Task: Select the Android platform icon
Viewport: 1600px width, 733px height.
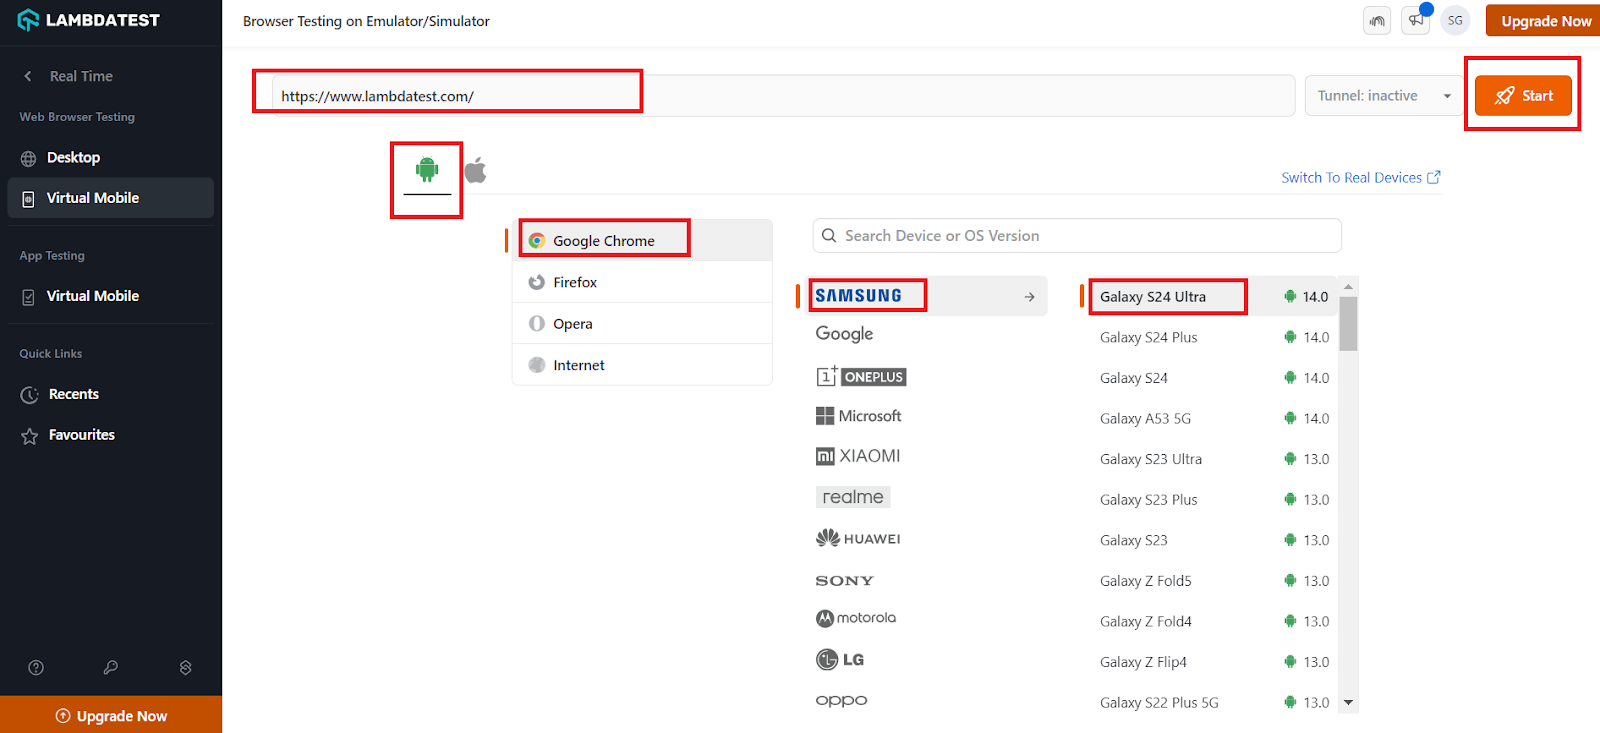Action: click(x=427, y=170)
